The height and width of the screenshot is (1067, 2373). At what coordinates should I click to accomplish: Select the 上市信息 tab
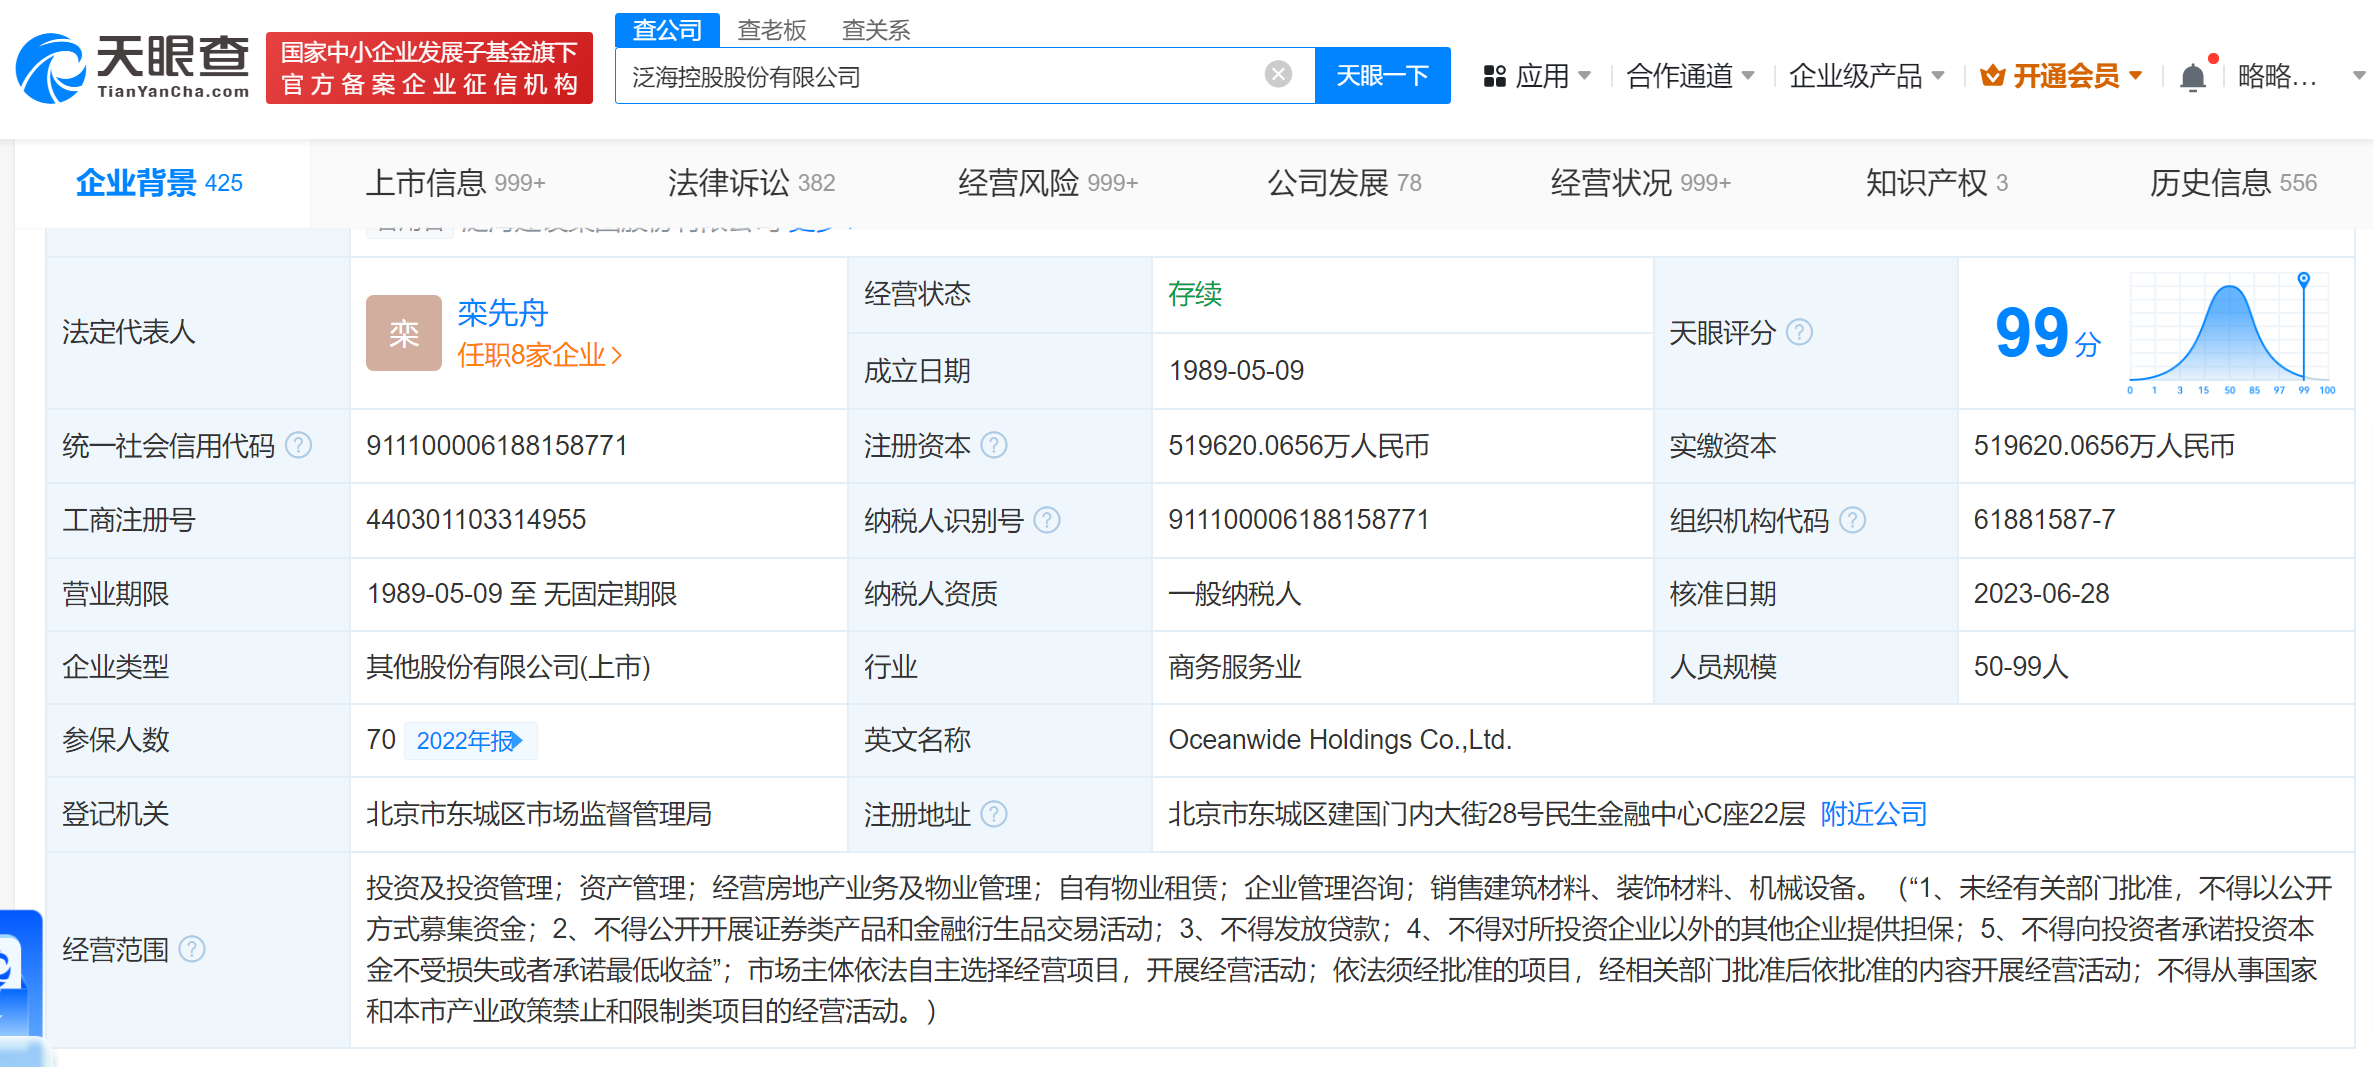point(455,183)
